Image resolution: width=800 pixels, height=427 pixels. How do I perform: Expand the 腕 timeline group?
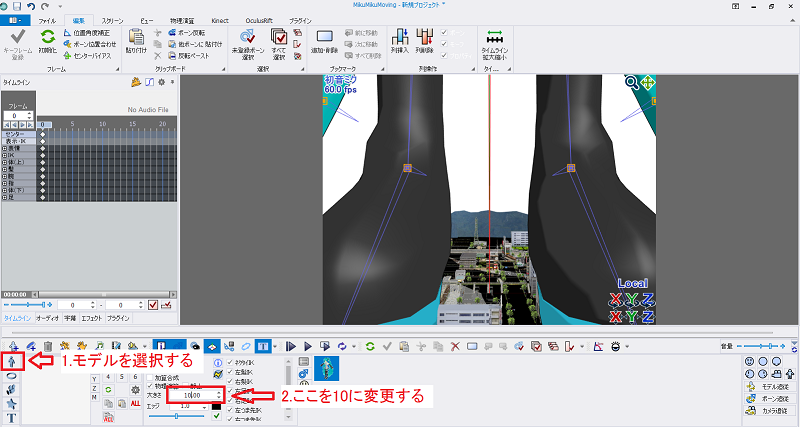coord(5,176)
